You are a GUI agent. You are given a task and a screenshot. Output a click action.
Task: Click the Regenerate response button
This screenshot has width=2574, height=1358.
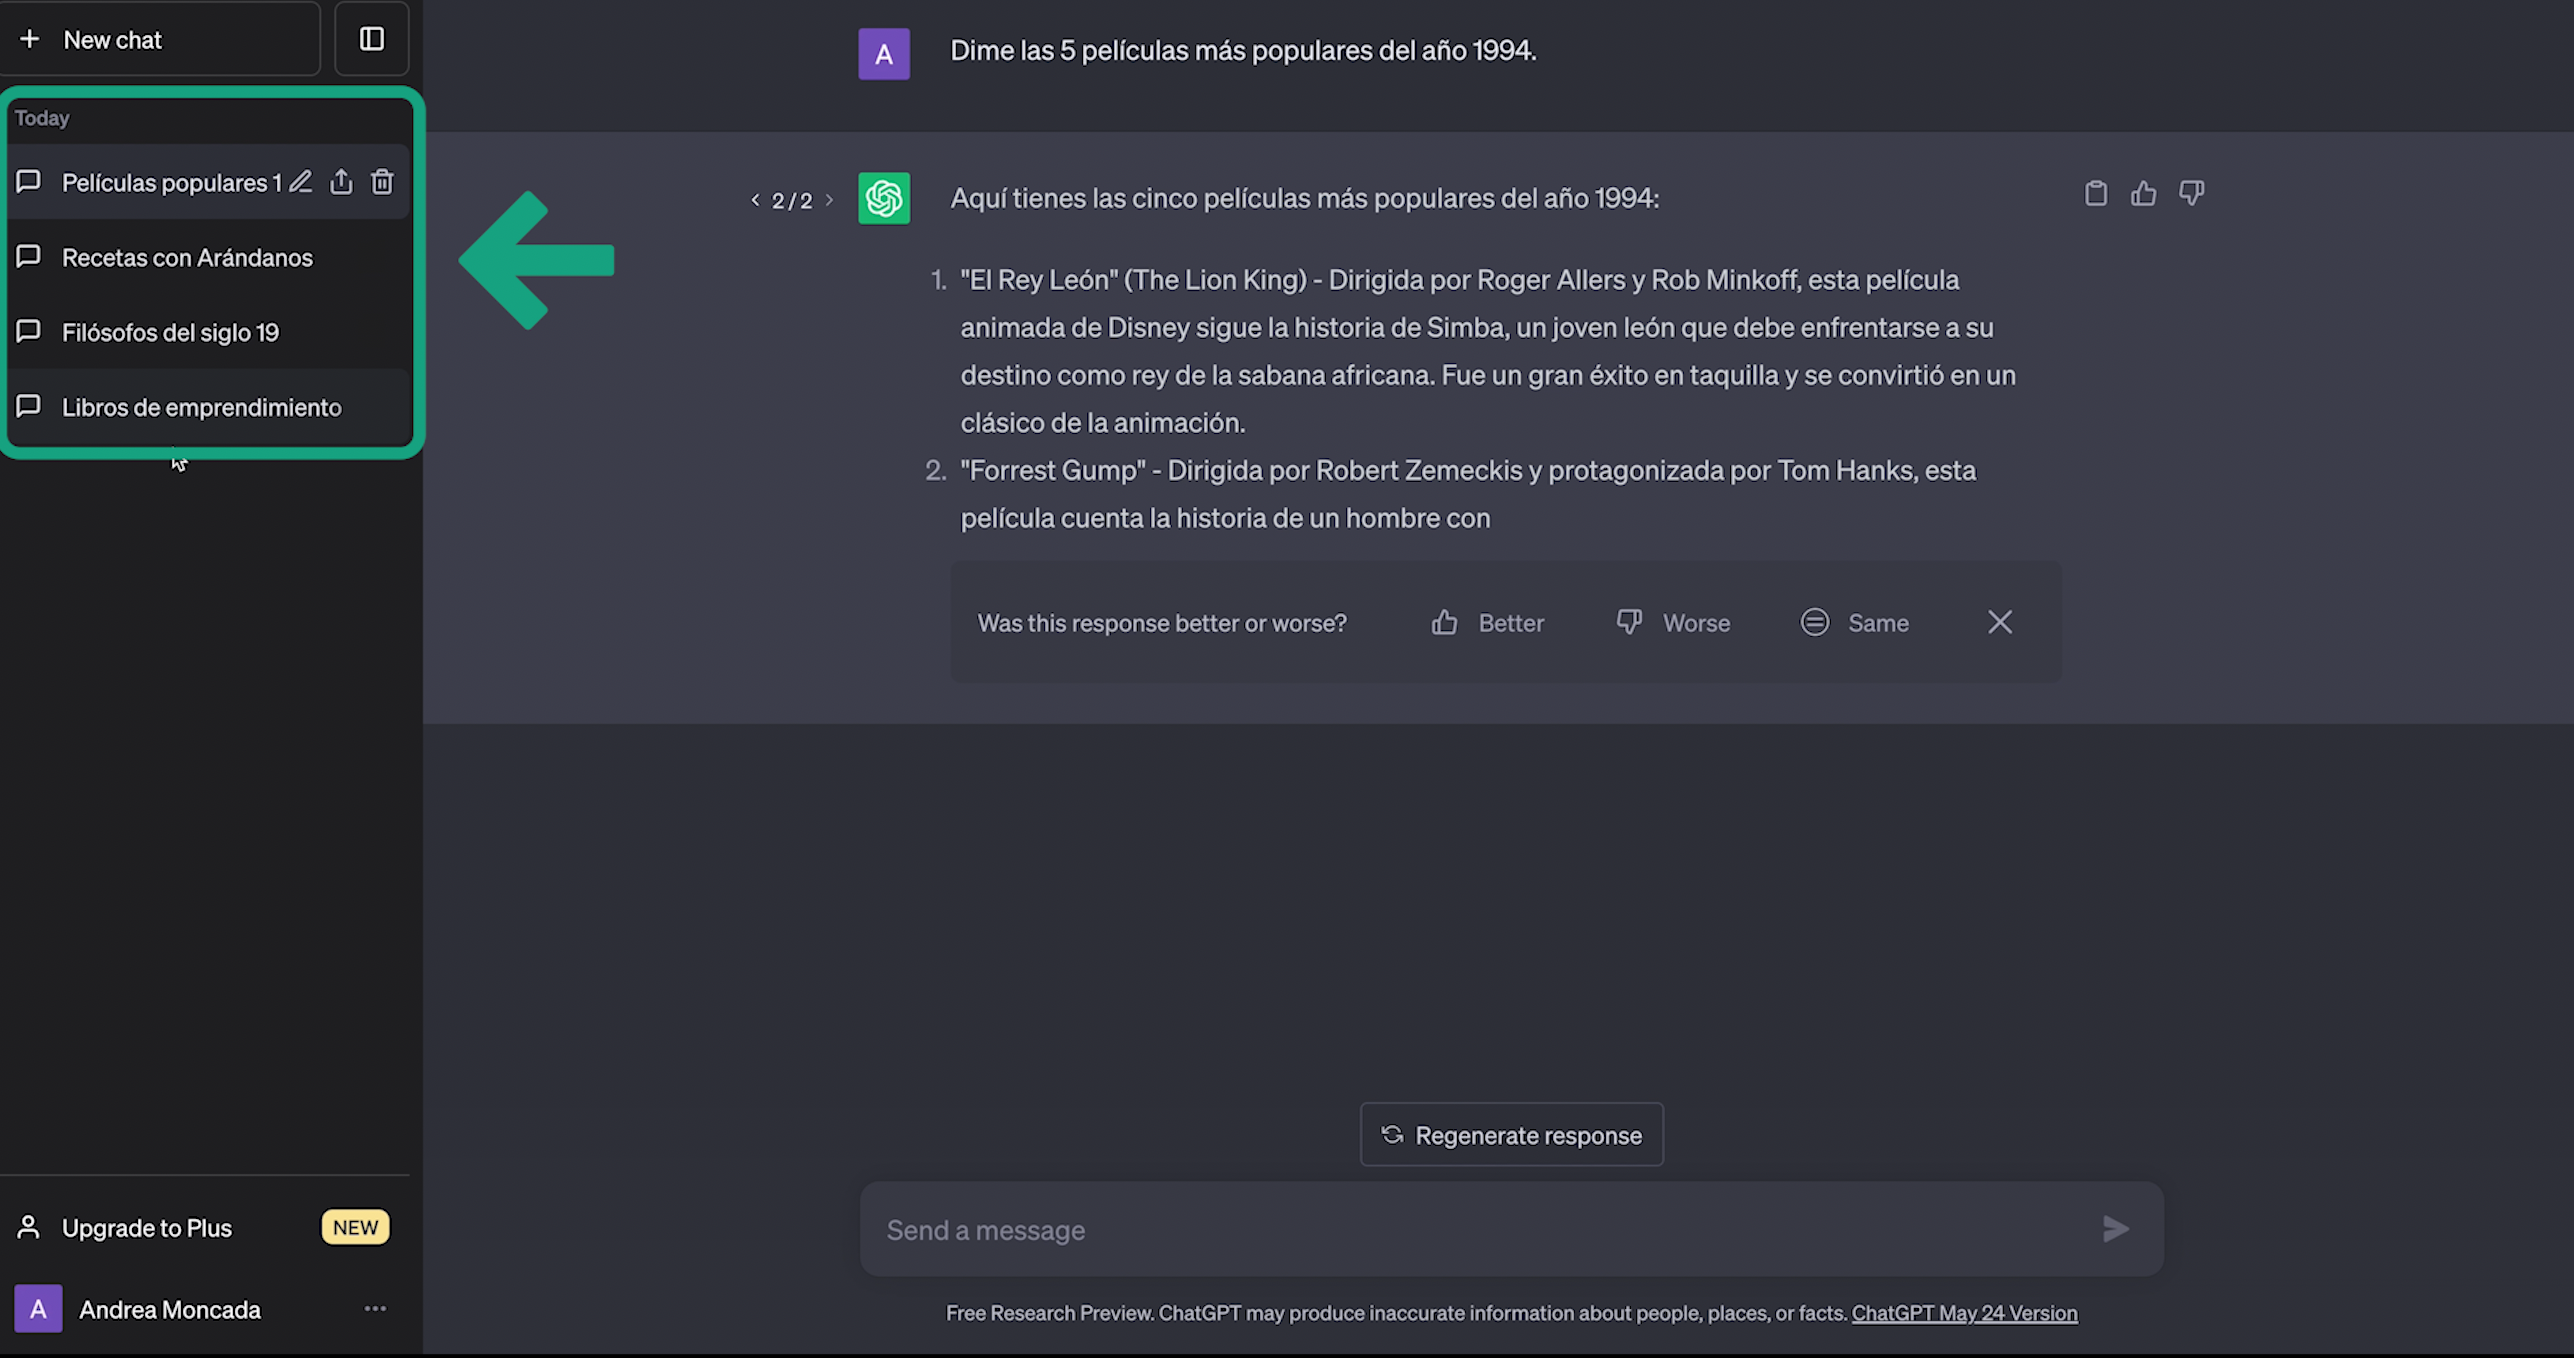(1511, 1135)
